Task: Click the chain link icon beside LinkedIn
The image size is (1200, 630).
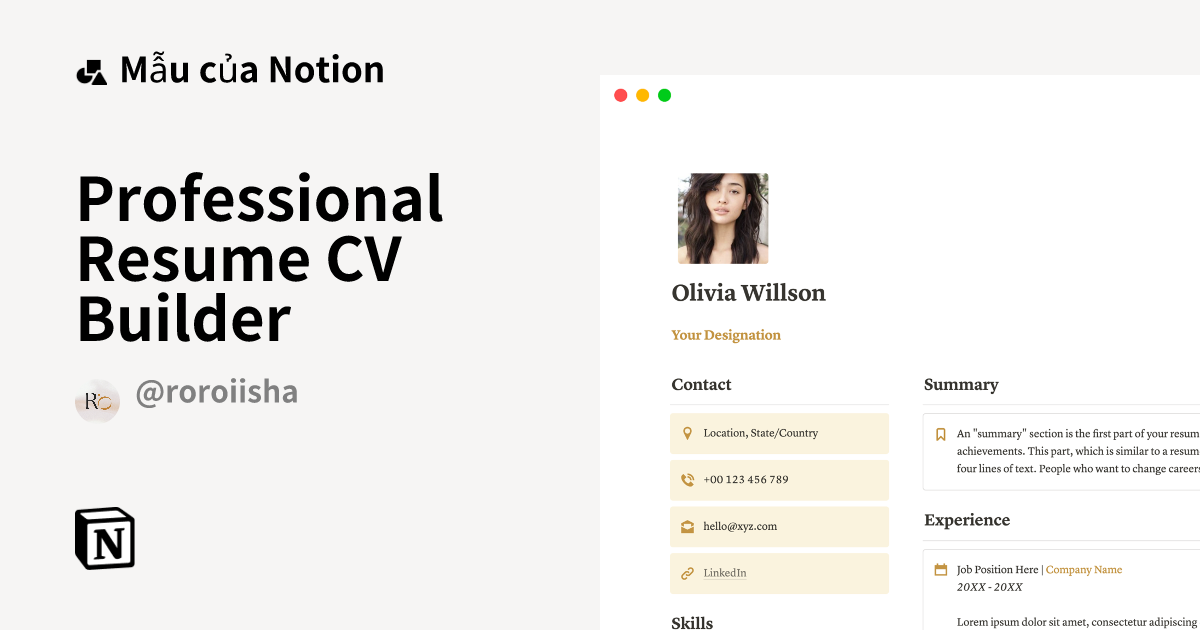Action: coord(687,572)
